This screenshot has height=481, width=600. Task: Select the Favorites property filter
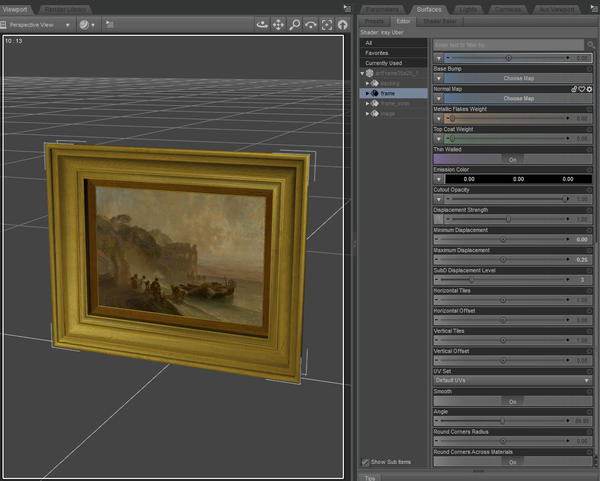[x=393, y=53]
